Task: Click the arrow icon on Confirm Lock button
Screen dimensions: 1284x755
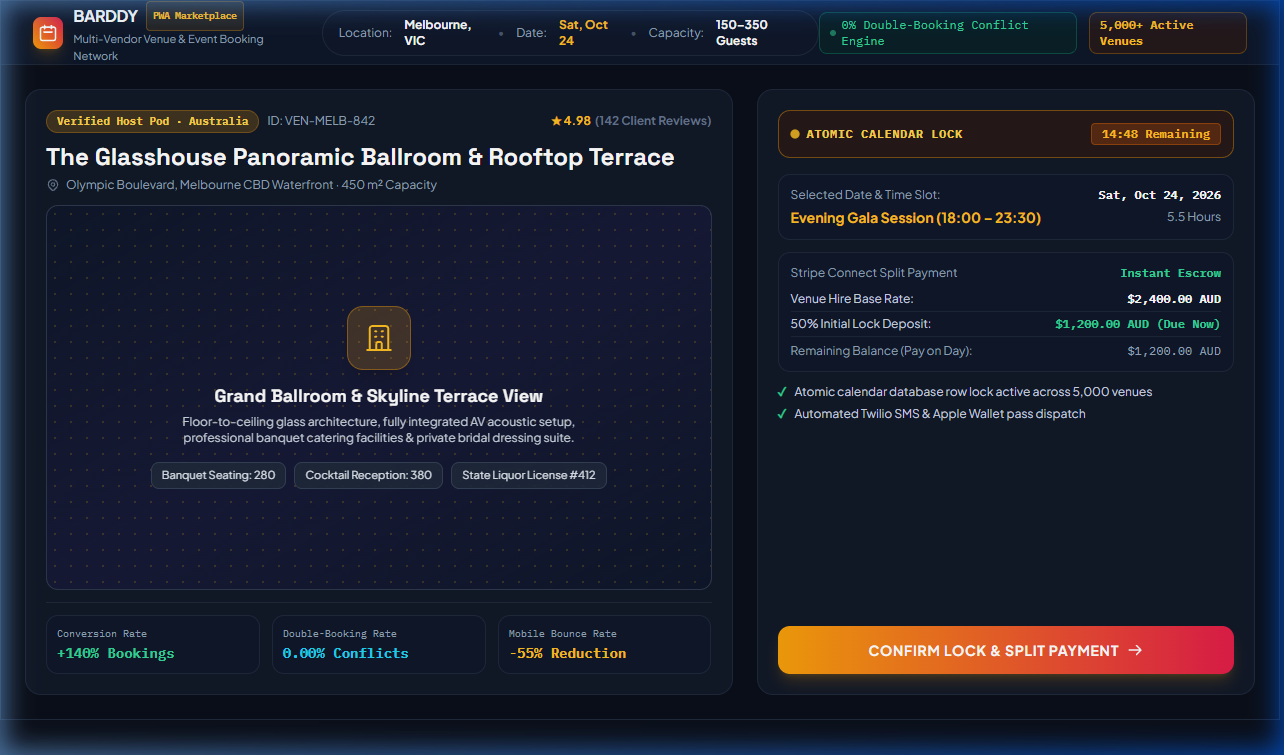Action: pos(1135,650)
